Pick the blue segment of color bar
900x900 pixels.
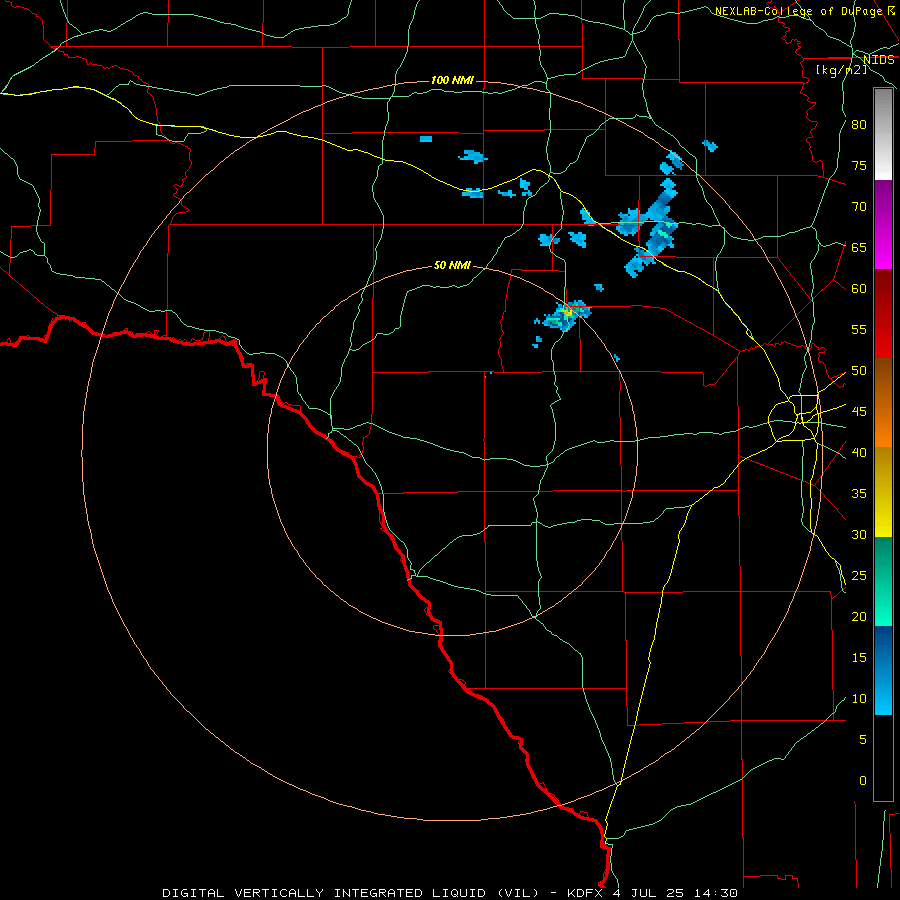(883, 670)
